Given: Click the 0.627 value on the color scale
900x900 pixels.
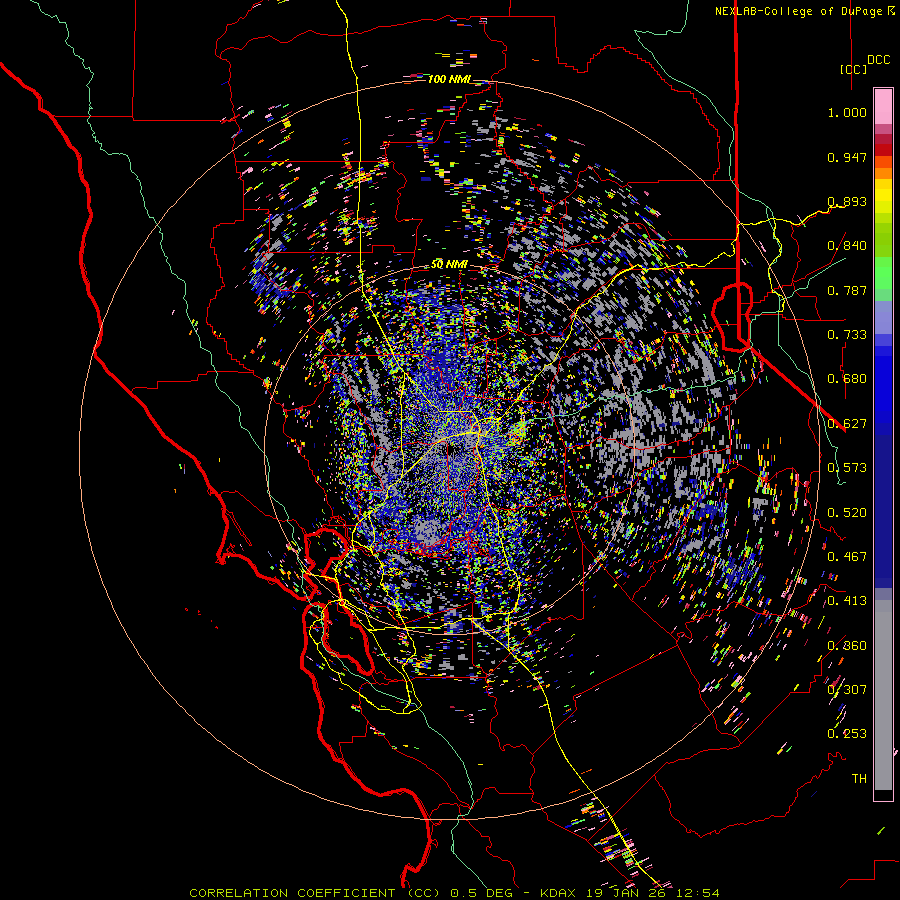Looking at the screenshot, I should [x=847, y=424].
